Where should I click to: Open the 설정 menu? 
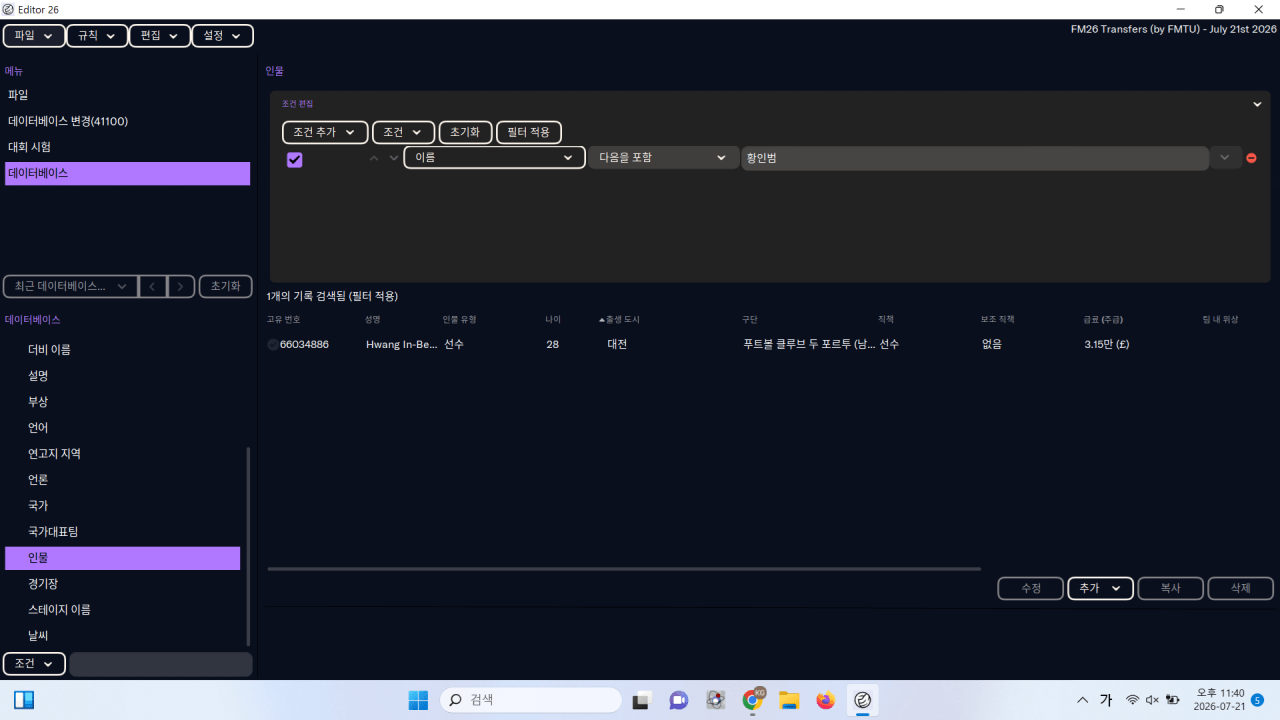point(222,35)
